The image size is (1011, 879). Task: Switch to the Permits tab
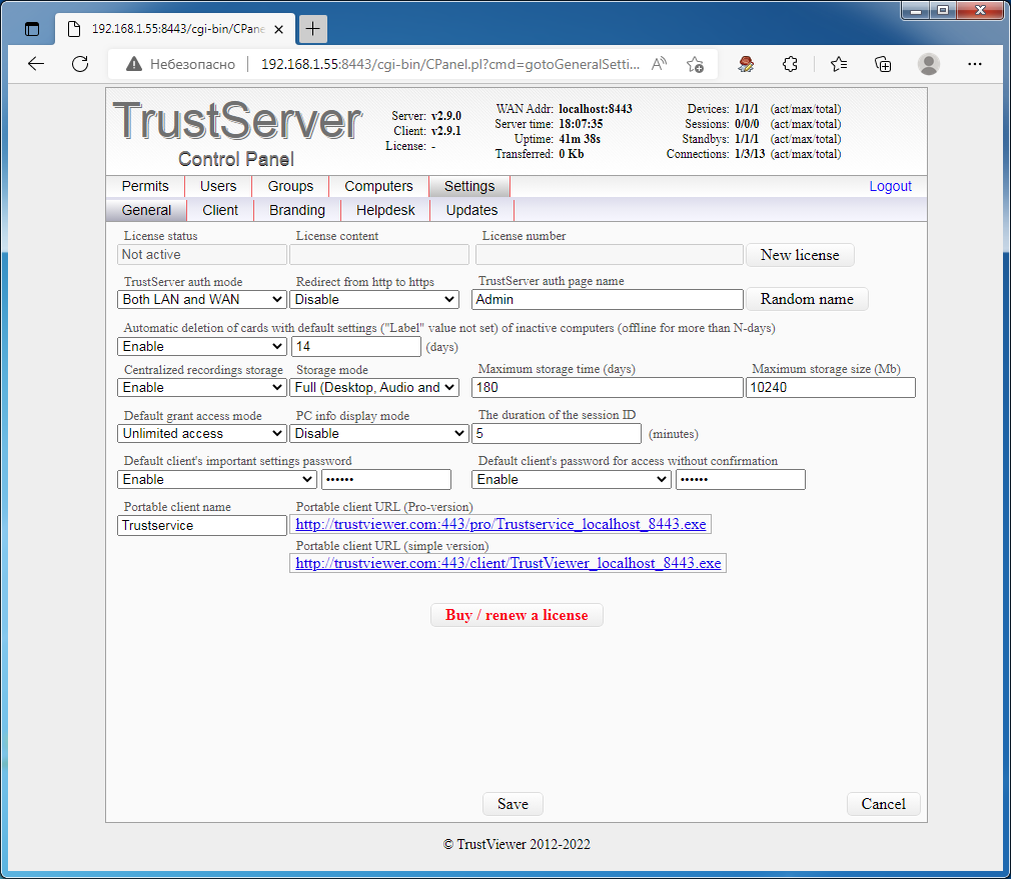[145, 186]
